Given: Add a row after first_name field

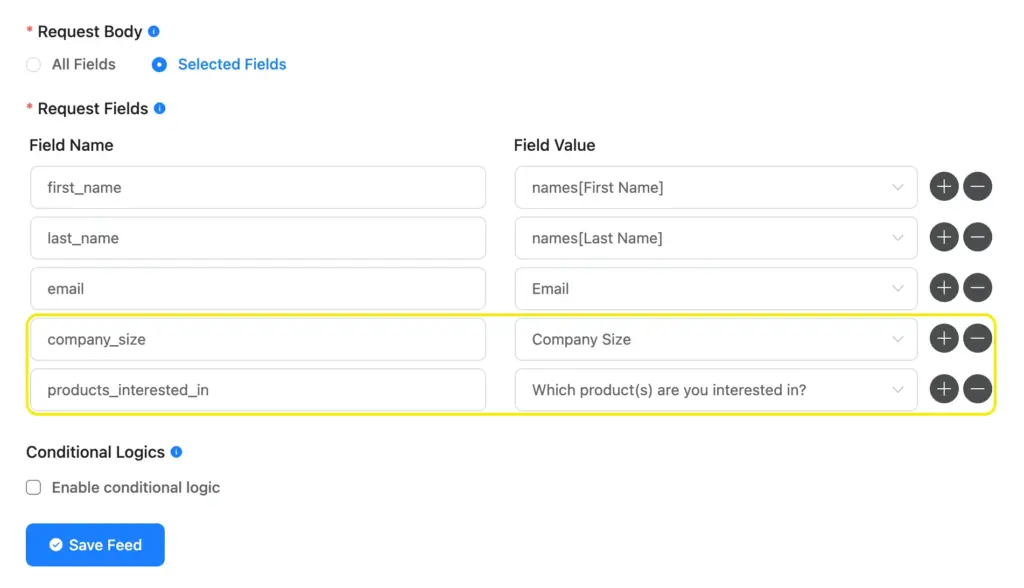Looking at the screenshot, I should click(944, 187).
